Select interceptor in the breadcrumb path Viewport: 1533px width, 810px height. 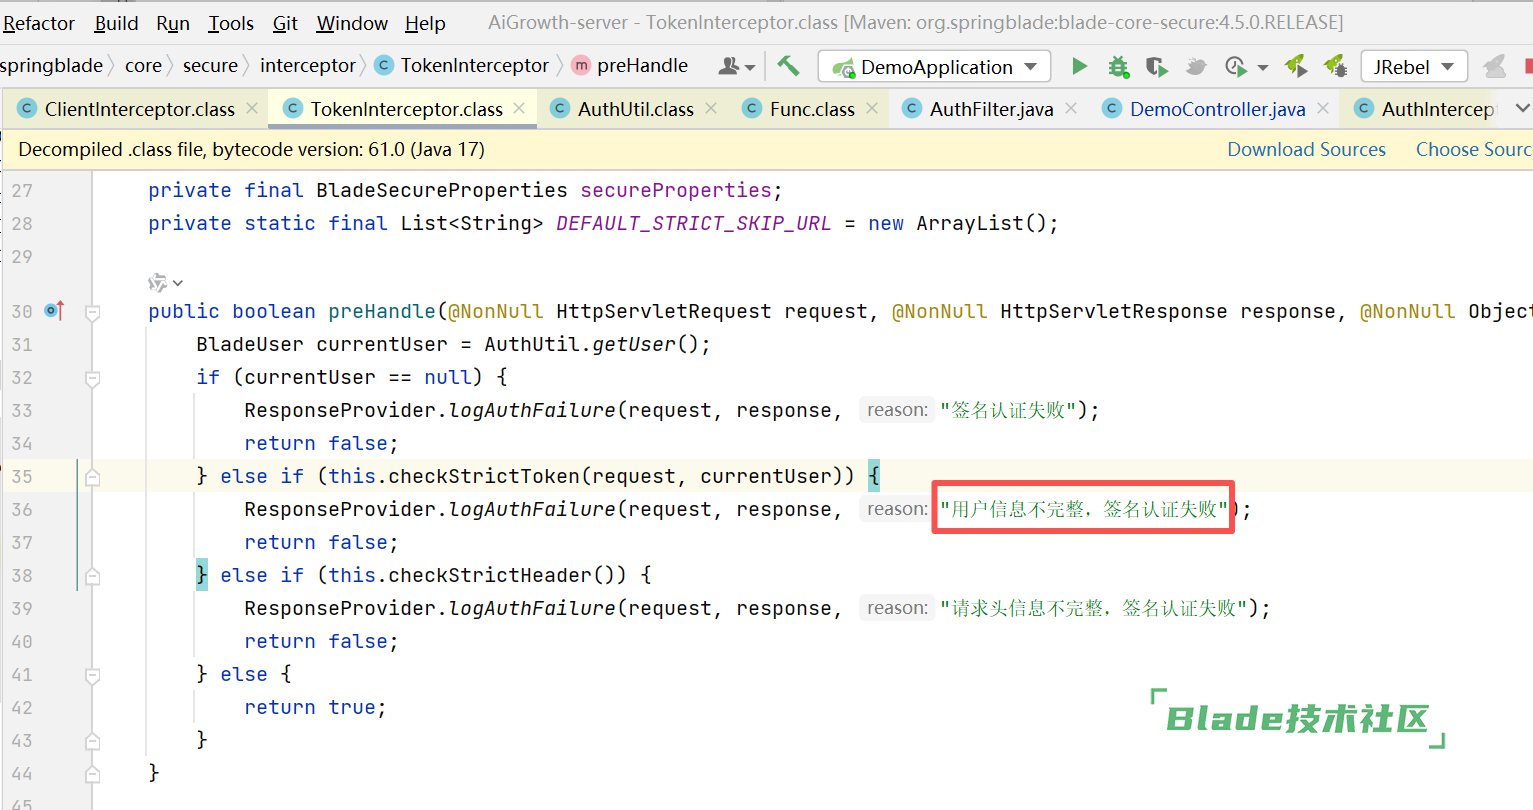point(308,65)
